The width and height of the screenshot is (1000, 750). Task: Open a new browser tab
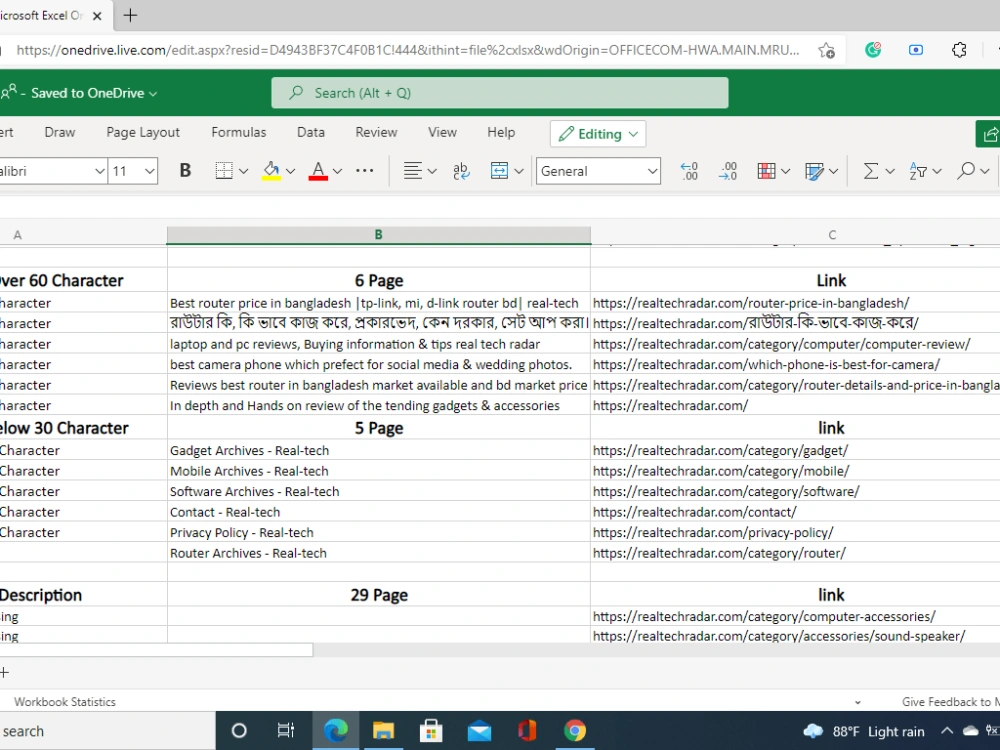tap(130, 15)
